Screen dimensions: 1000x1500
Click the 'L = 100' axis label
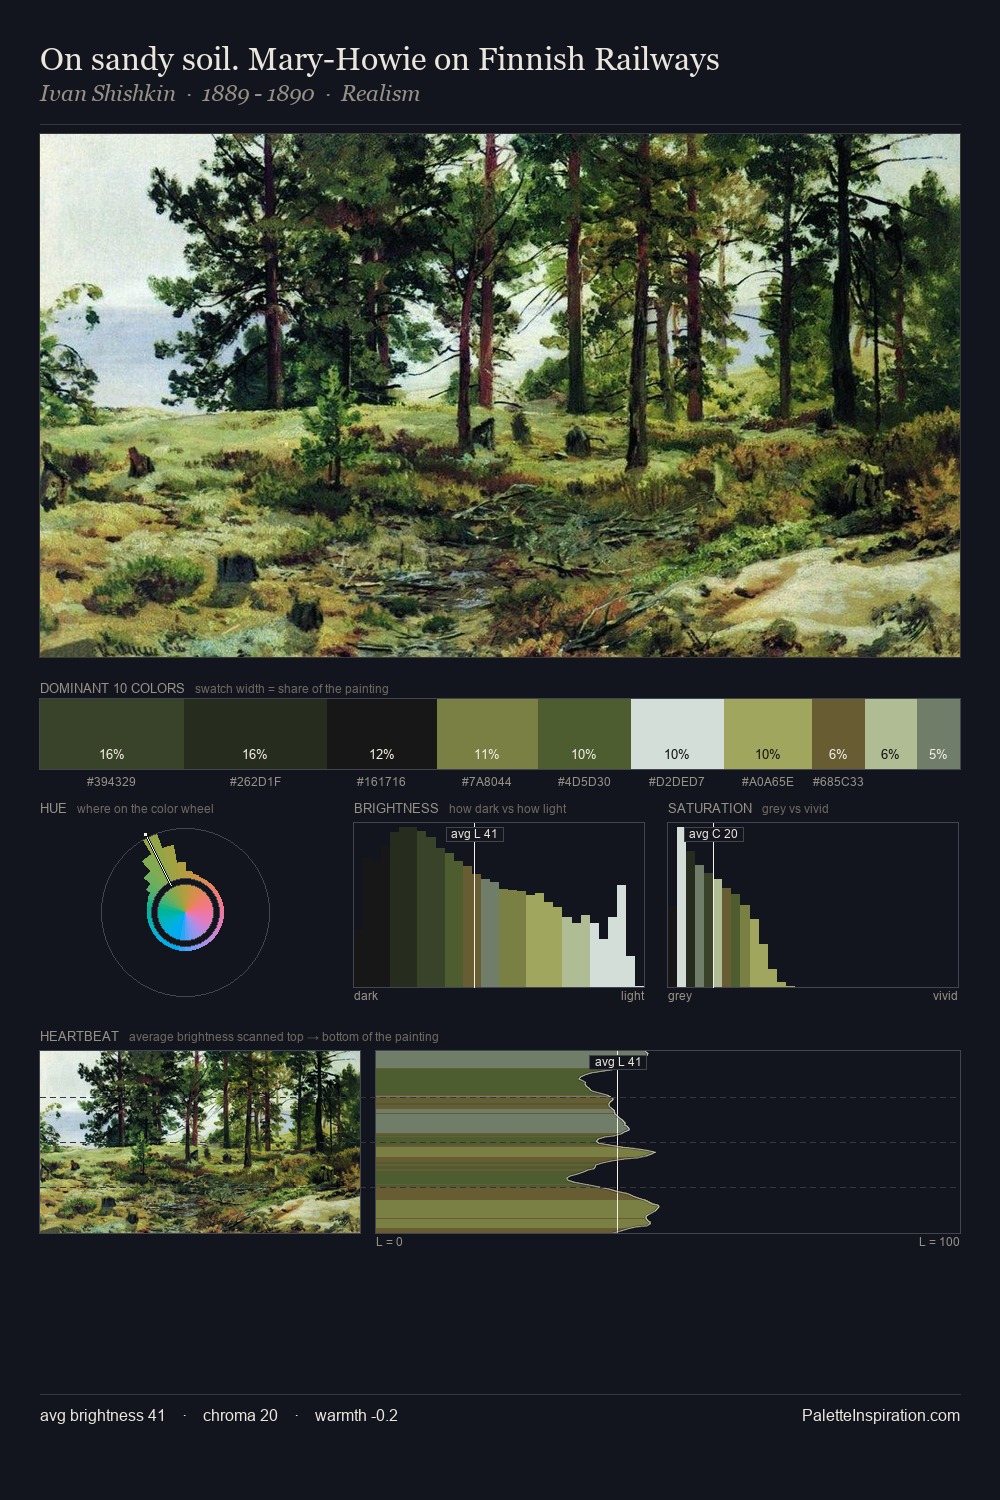pyautogui.click(x=939, y=1242)
